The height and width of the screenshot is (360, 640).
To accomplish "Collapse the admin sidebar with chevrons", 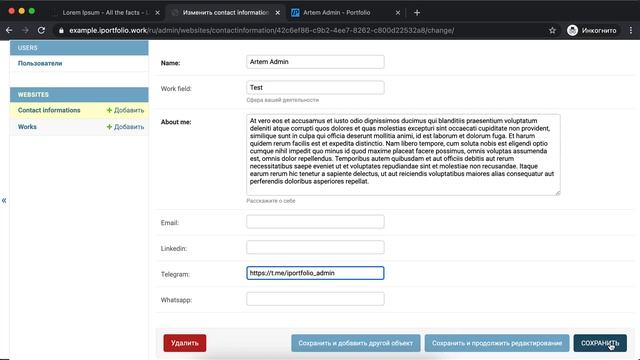I will 4,200.
